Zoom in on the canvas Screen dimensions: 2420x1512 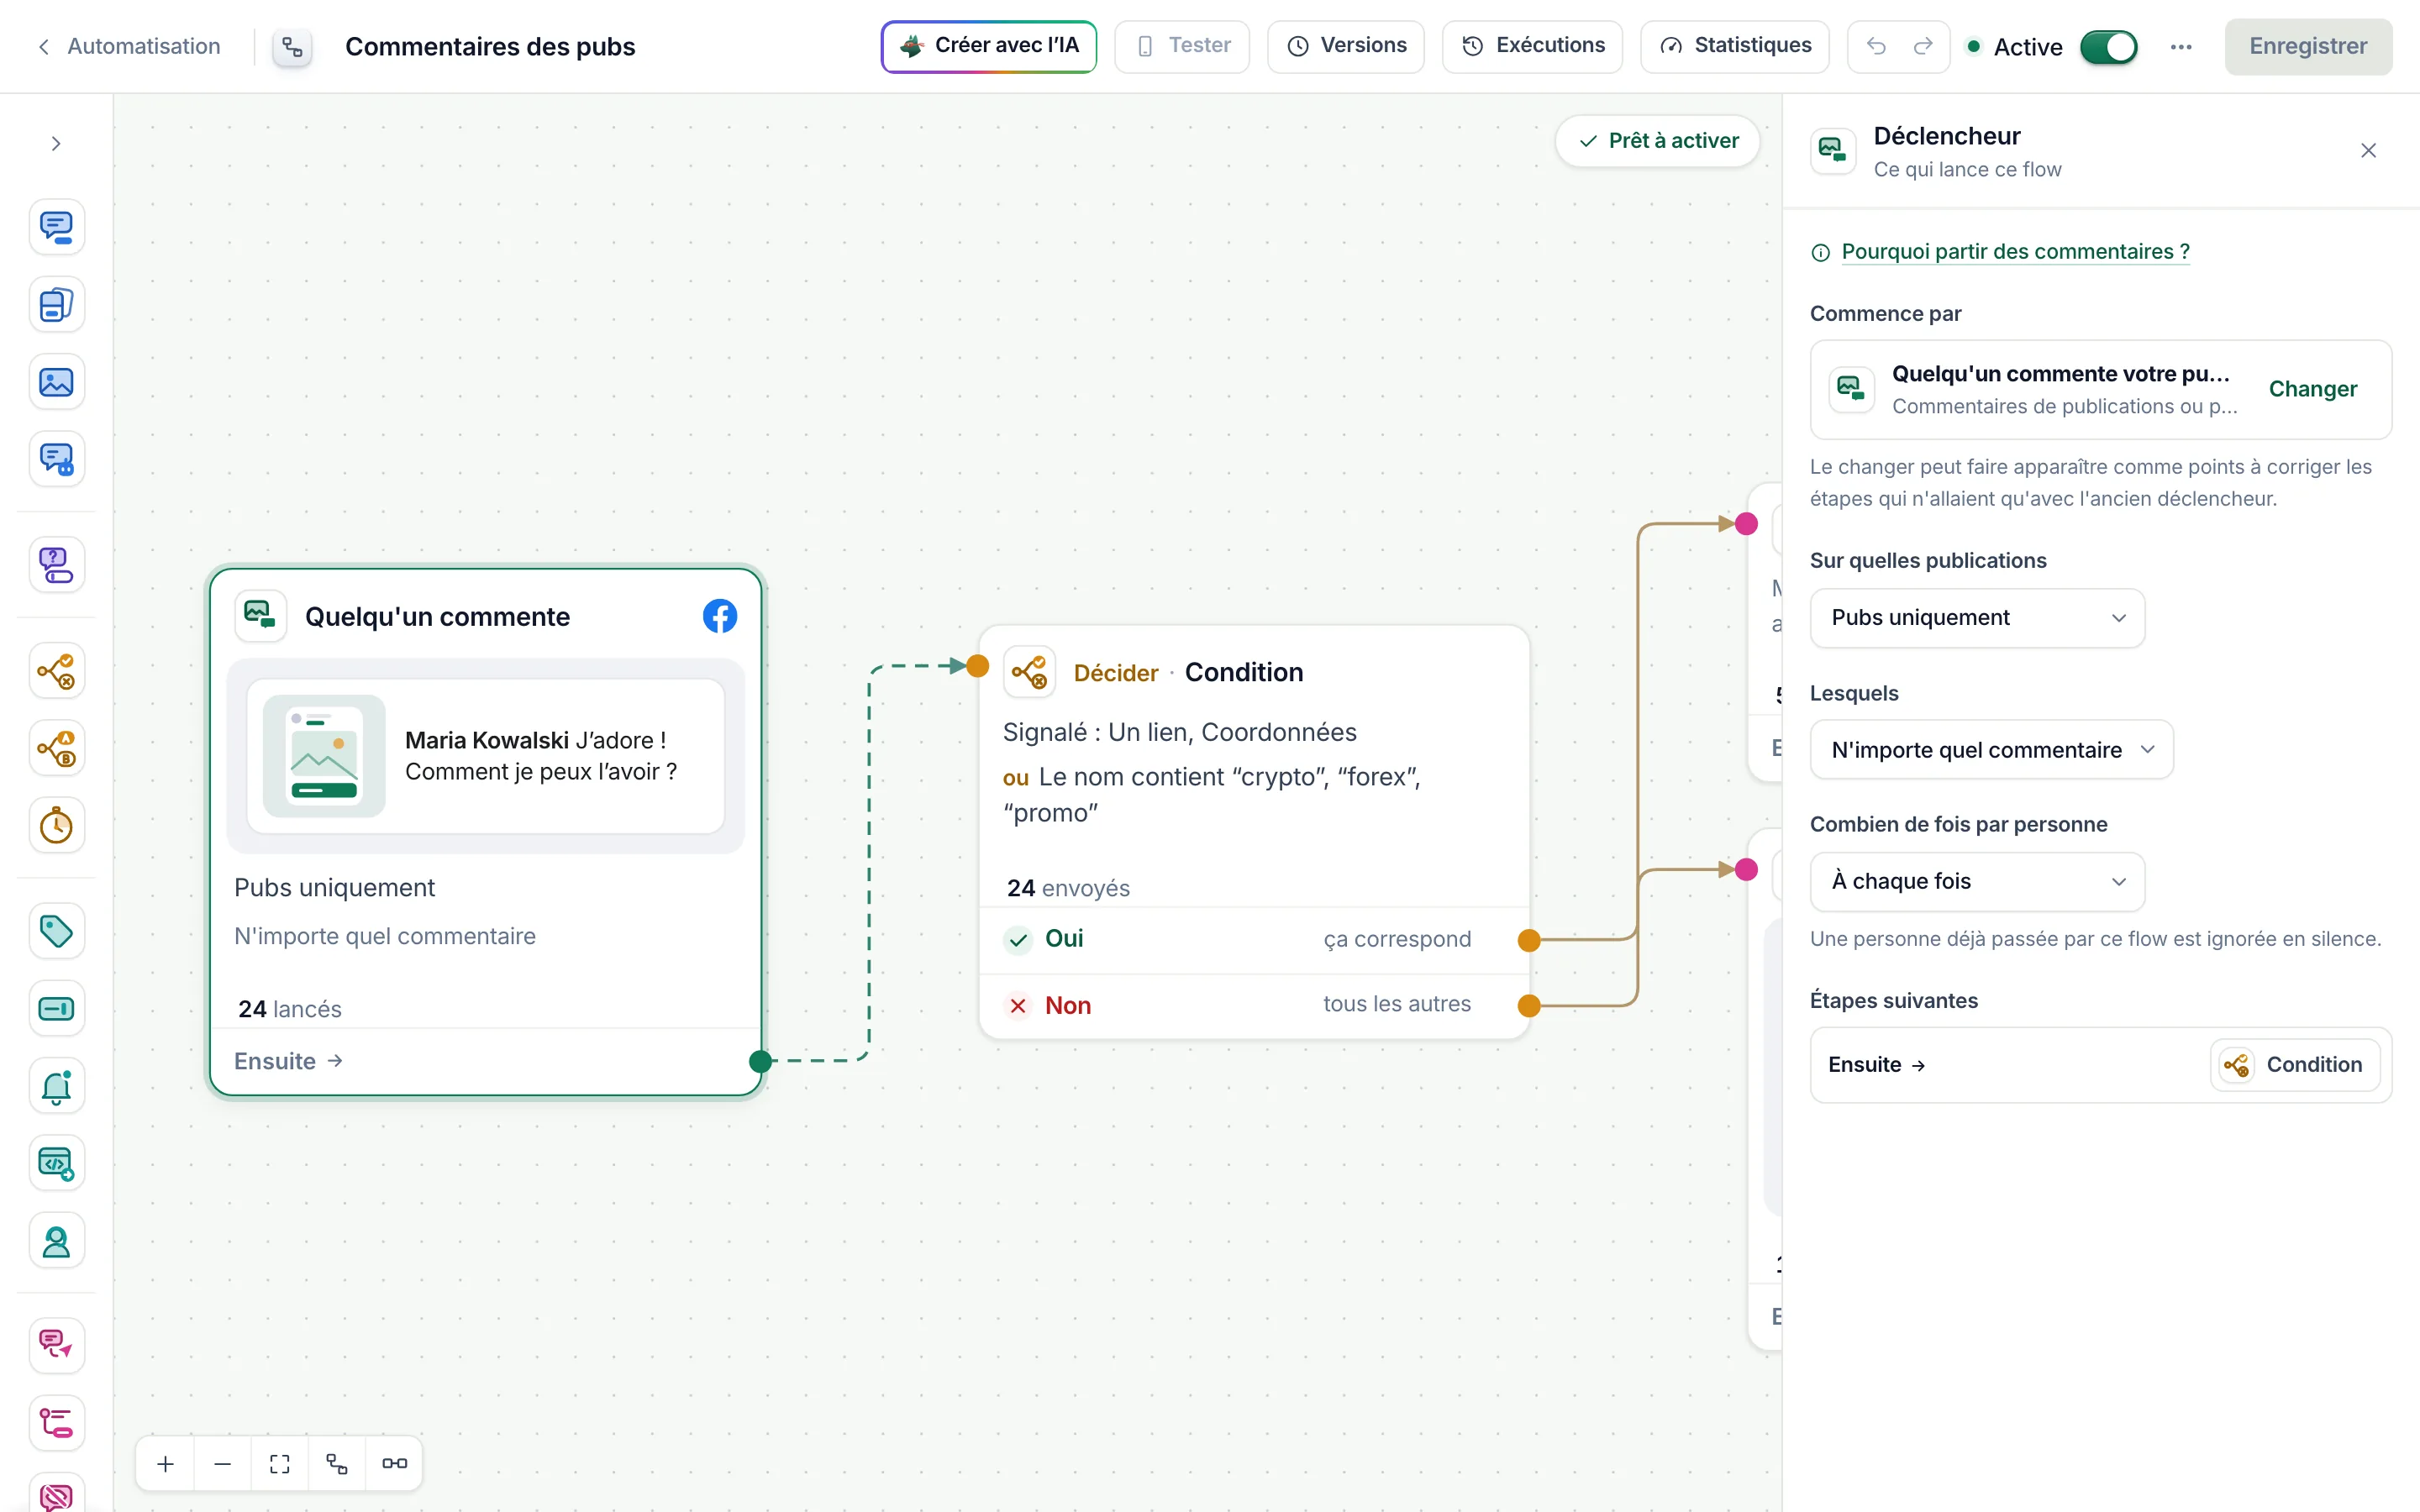pyautogui.click(x=166, y=1464)
